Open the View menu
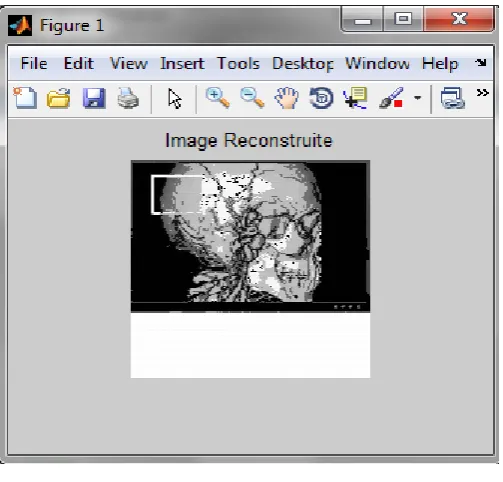Screen dimensions: 503x482 click(x=129, y=63)
